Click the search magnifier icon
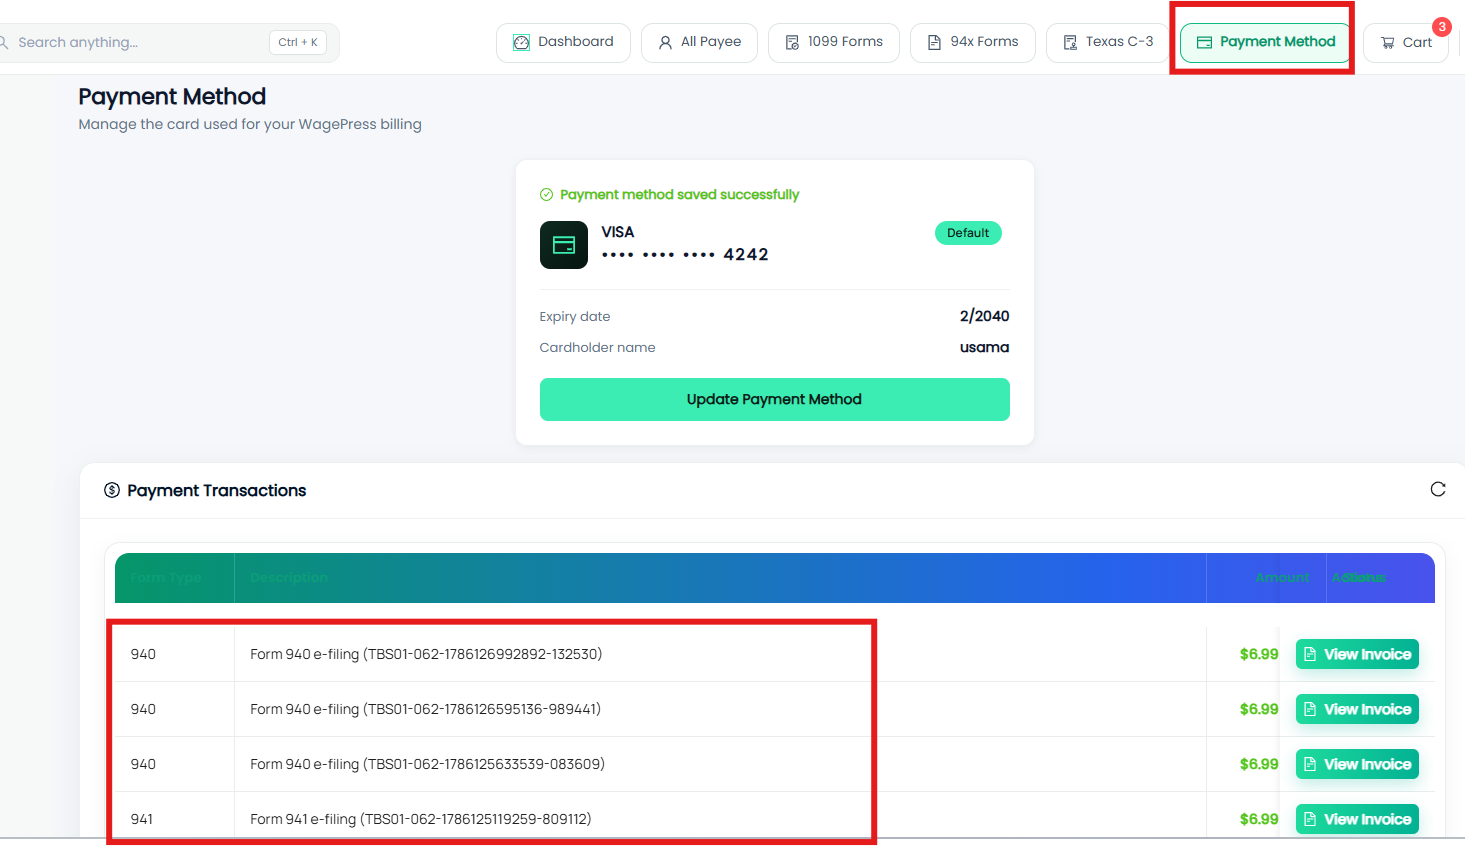The image size is (1465, 846). (x=4, y=42)
